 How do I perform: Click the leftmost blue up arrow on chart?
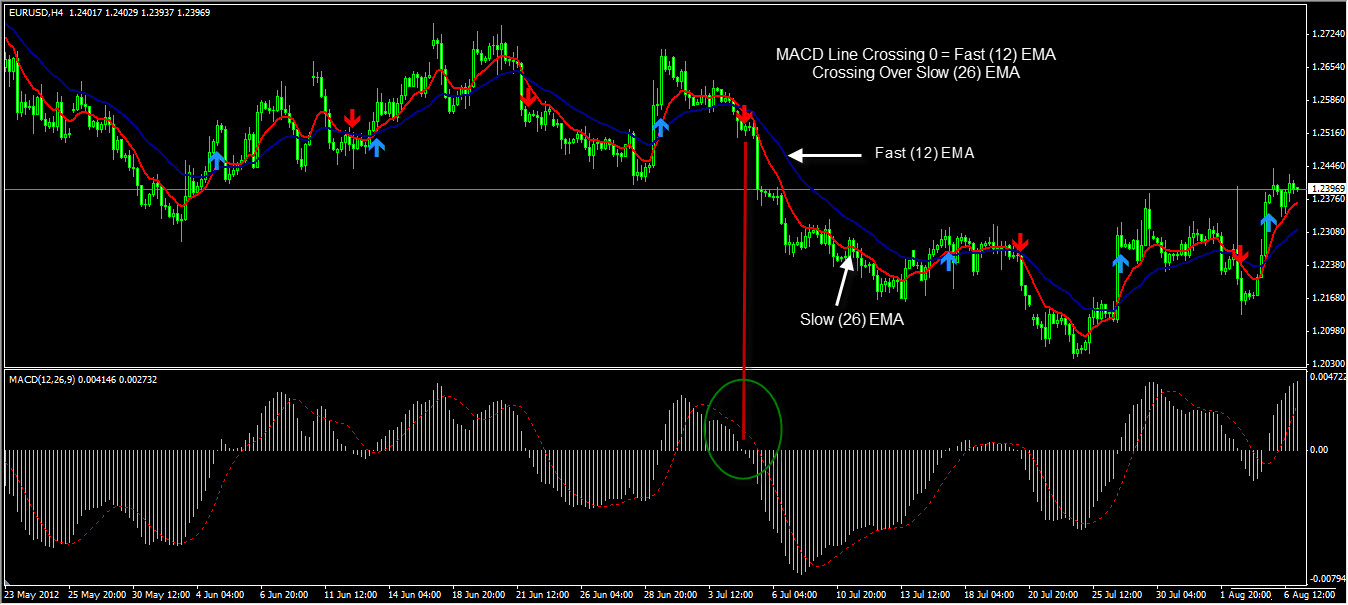[217, 160]
